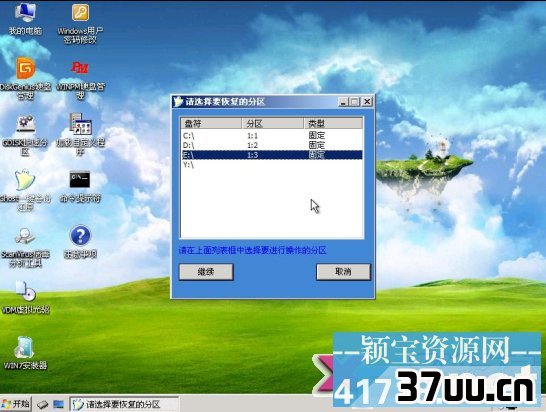Viewport: 546px width, 412px height.
Task: Open ScanVirus analysis tool icon
Action: 25,247
